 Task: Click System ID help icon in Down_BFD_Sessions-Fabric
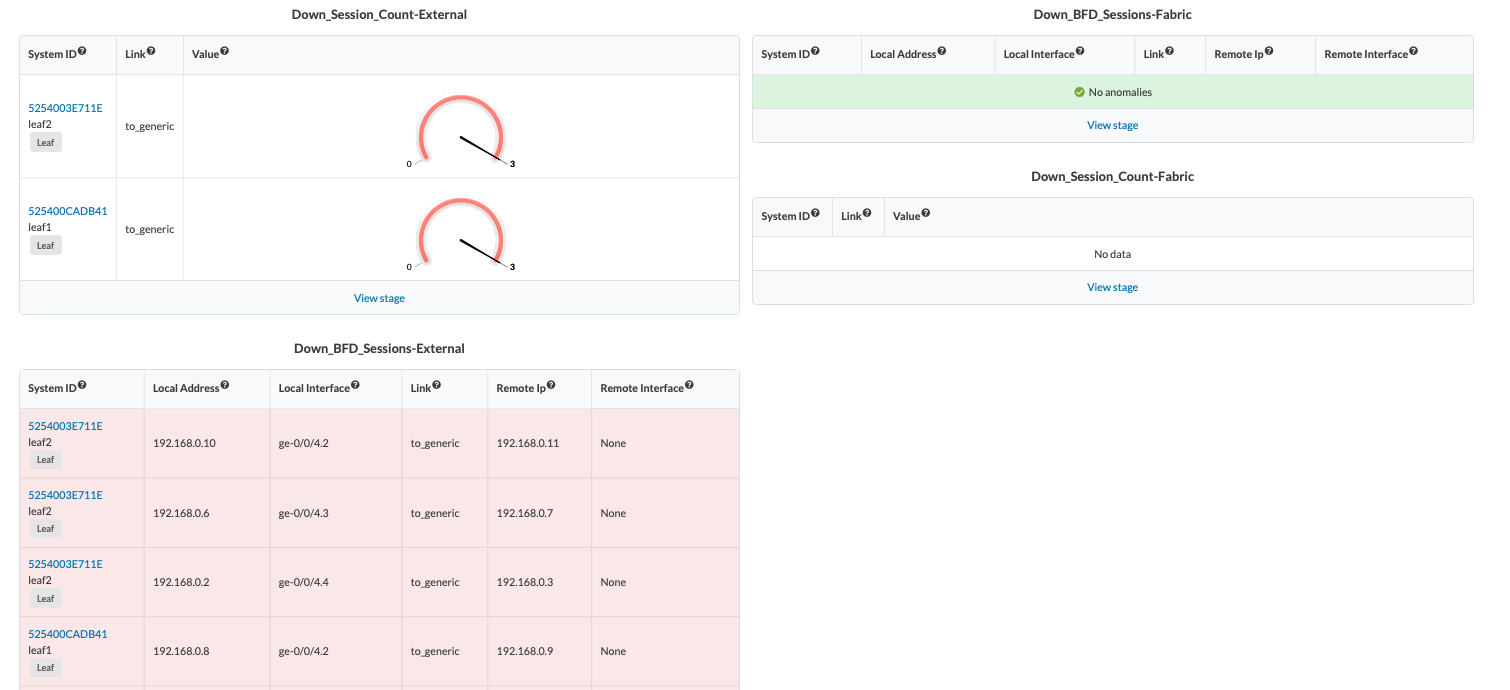pyautogui.click(x=815, y=50)
